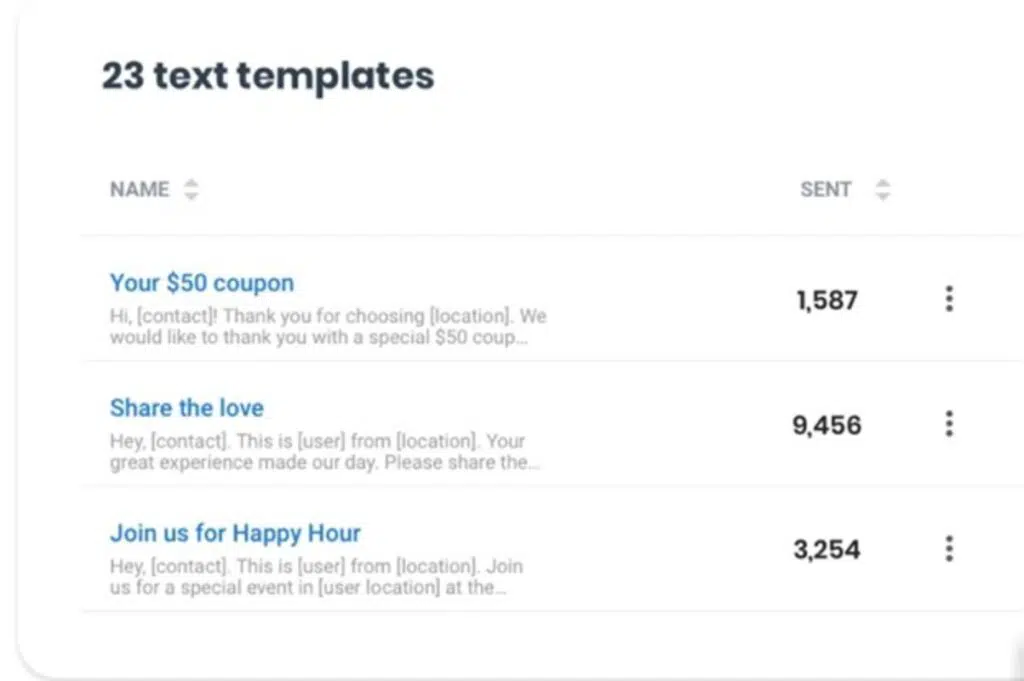The width and height of the screenshot is (1024, 681).
Task: Click the upward sort arrow on NAME column
Action: tap(190, 183)
